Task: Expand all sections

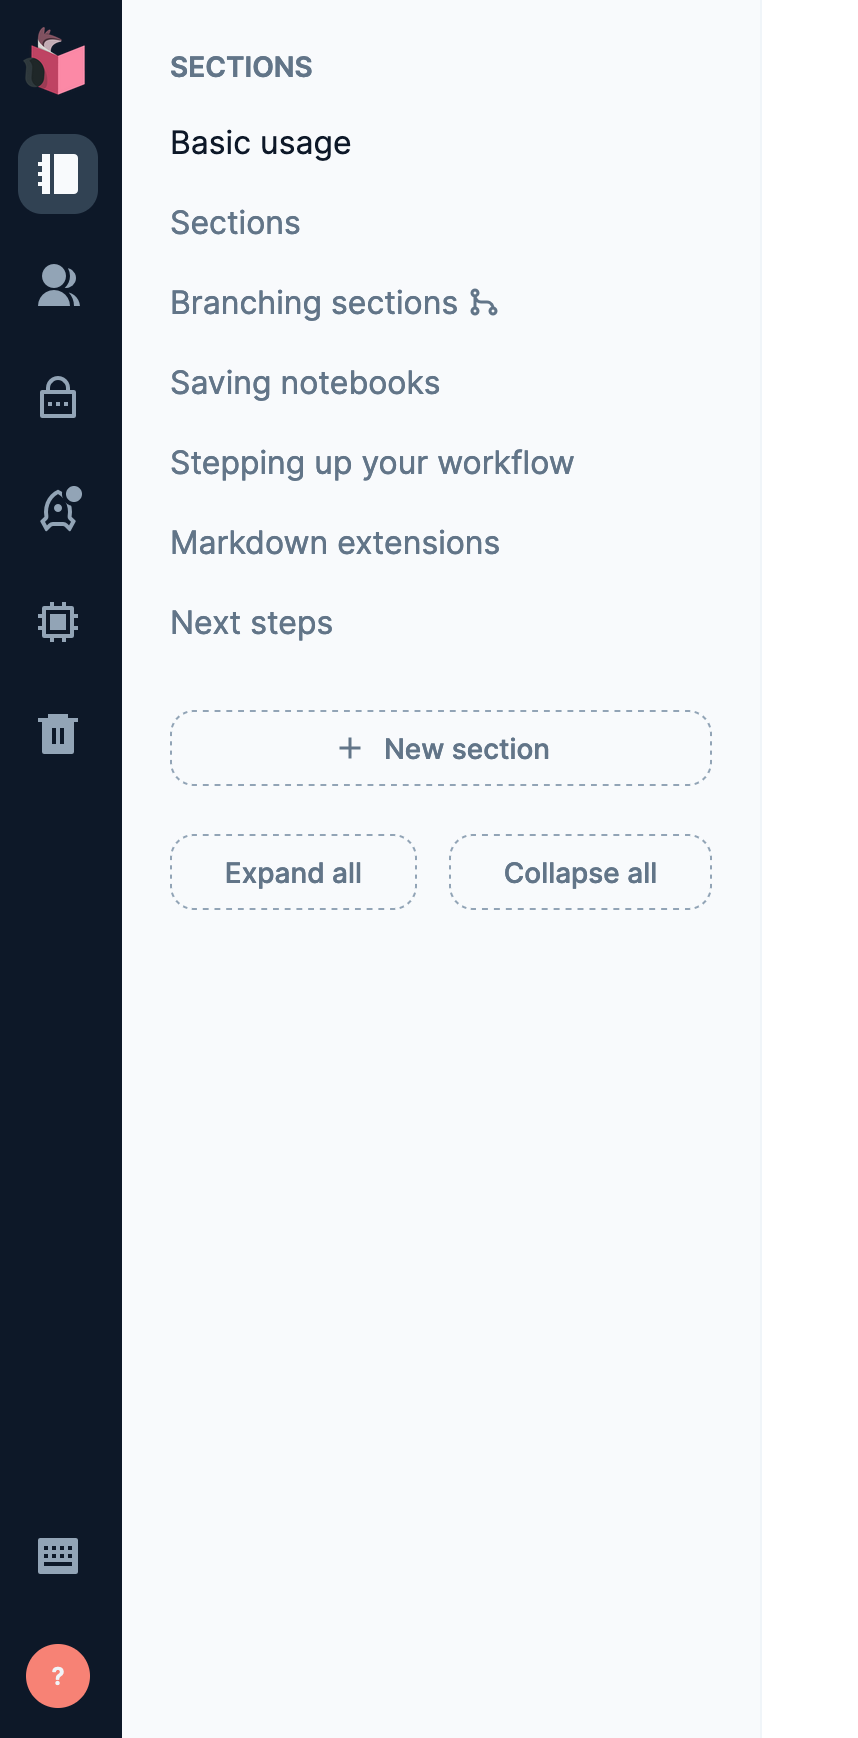Action: pyautogui.click(x=293, y=872)
